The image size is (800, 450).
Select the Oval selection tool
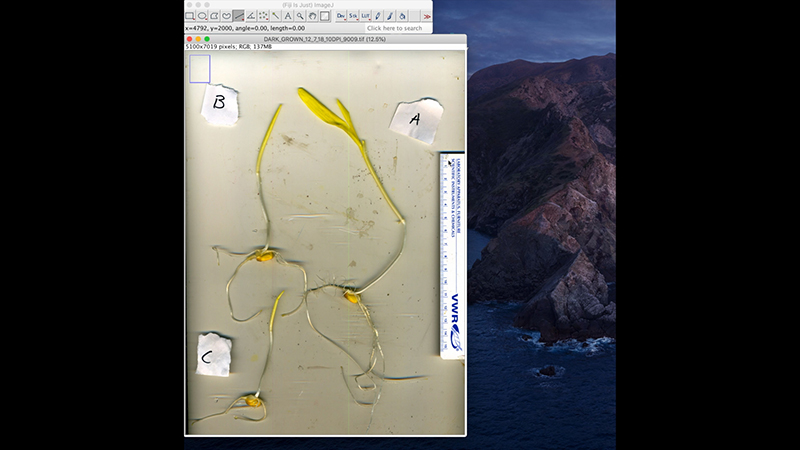[x=202, y=16]
